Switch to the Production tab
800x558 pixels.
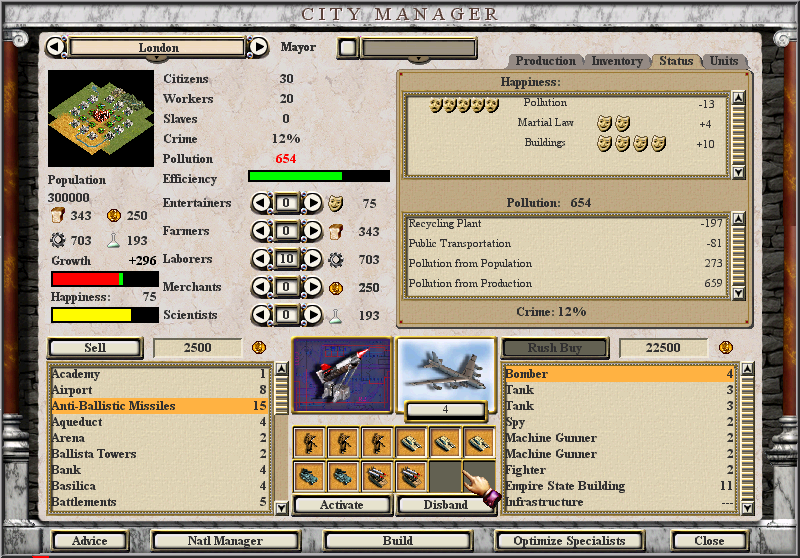point(545,61)
